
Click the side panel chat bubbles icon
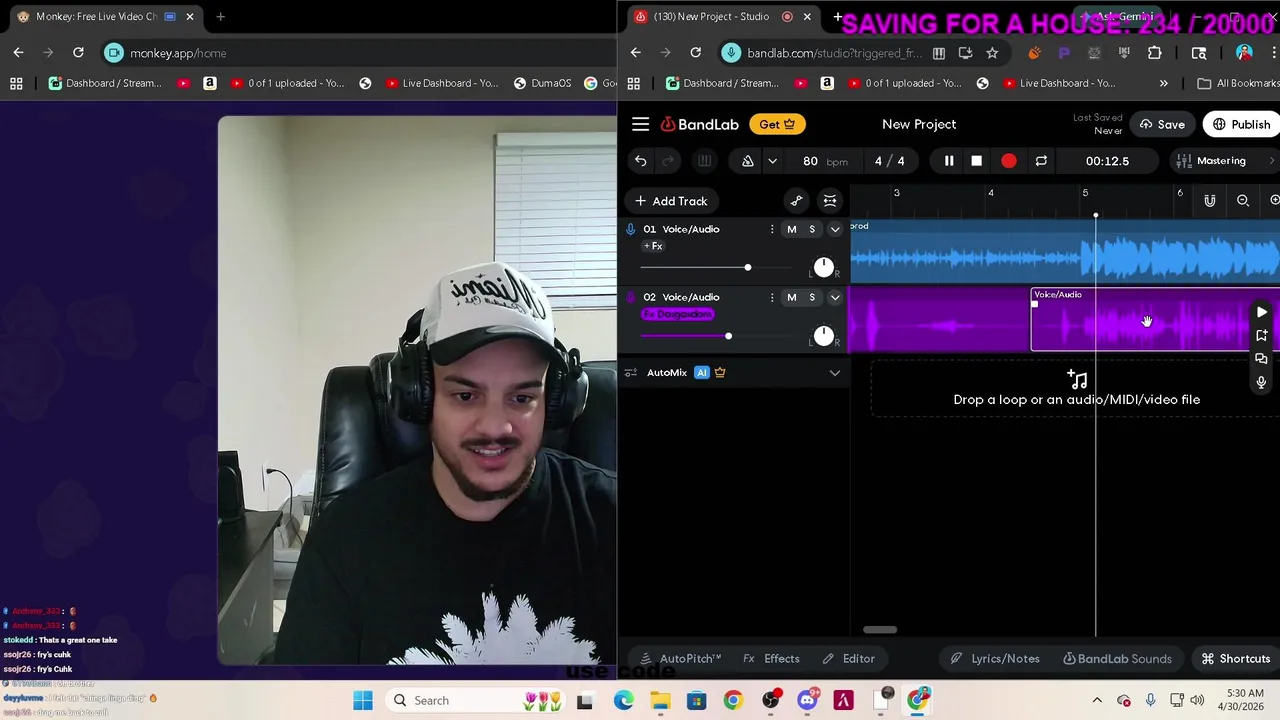(x=1261, y=358)
